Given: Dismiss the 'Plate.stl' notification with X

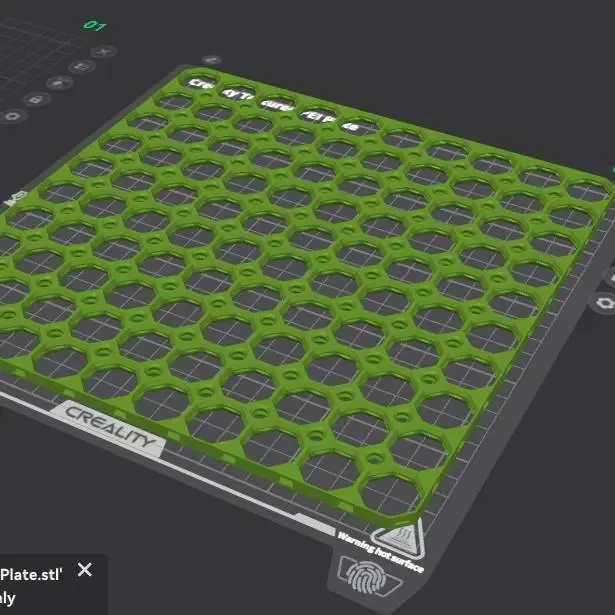Looking at the screenshot, I should pos(85,570).
